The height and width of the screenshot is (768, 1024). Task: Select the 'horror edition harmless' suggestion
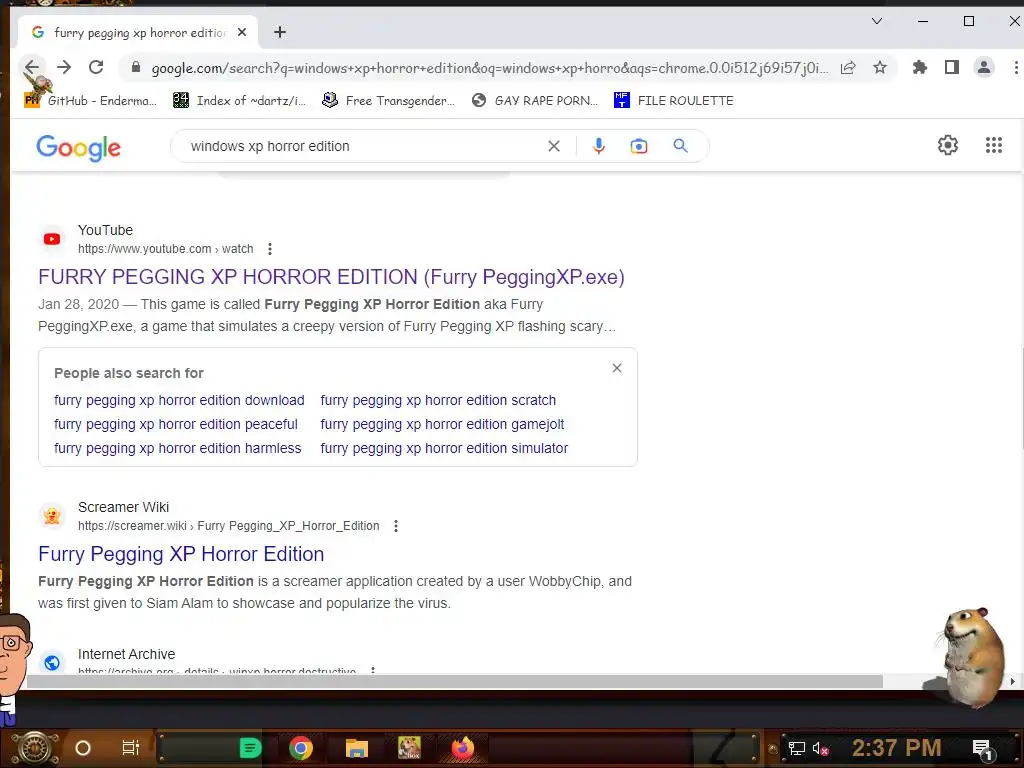click(x=178, y=449)
